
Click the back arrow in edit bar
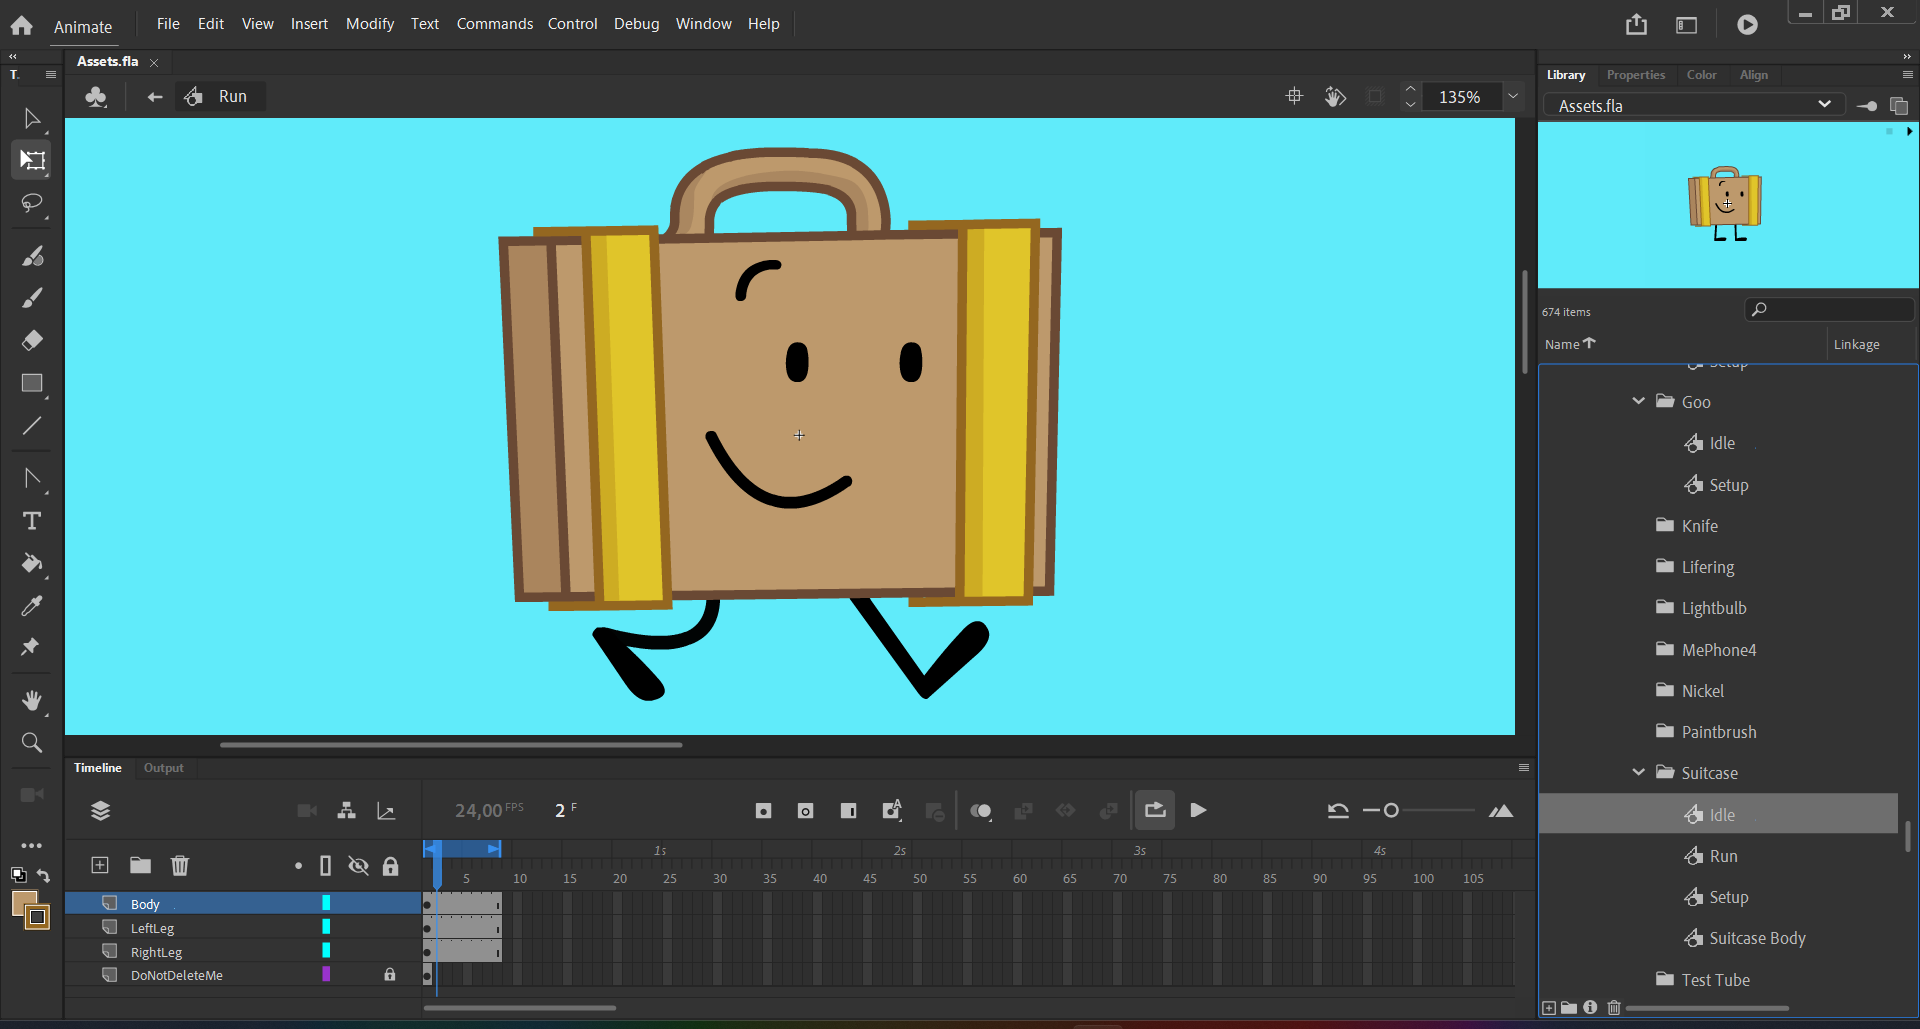point(154,97)
